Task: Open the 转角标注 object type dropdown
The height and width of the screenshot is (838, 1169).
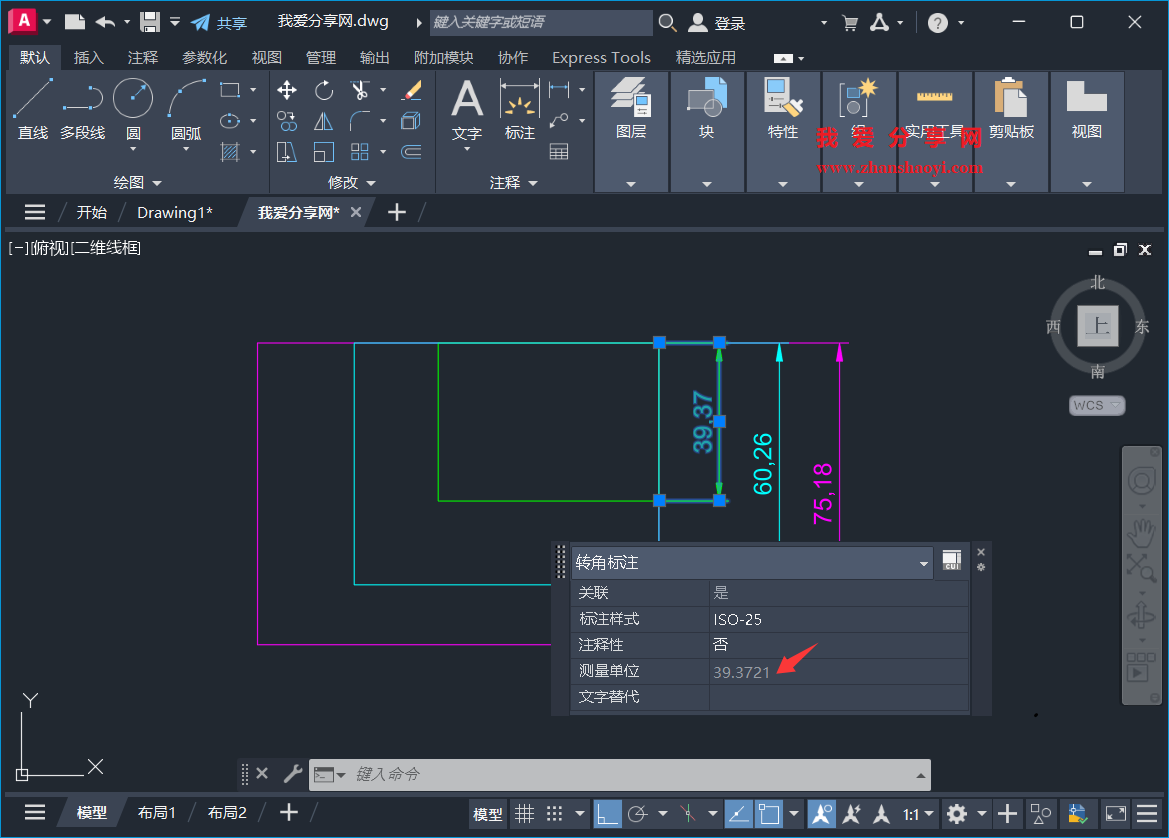Action: coord(924,563)
